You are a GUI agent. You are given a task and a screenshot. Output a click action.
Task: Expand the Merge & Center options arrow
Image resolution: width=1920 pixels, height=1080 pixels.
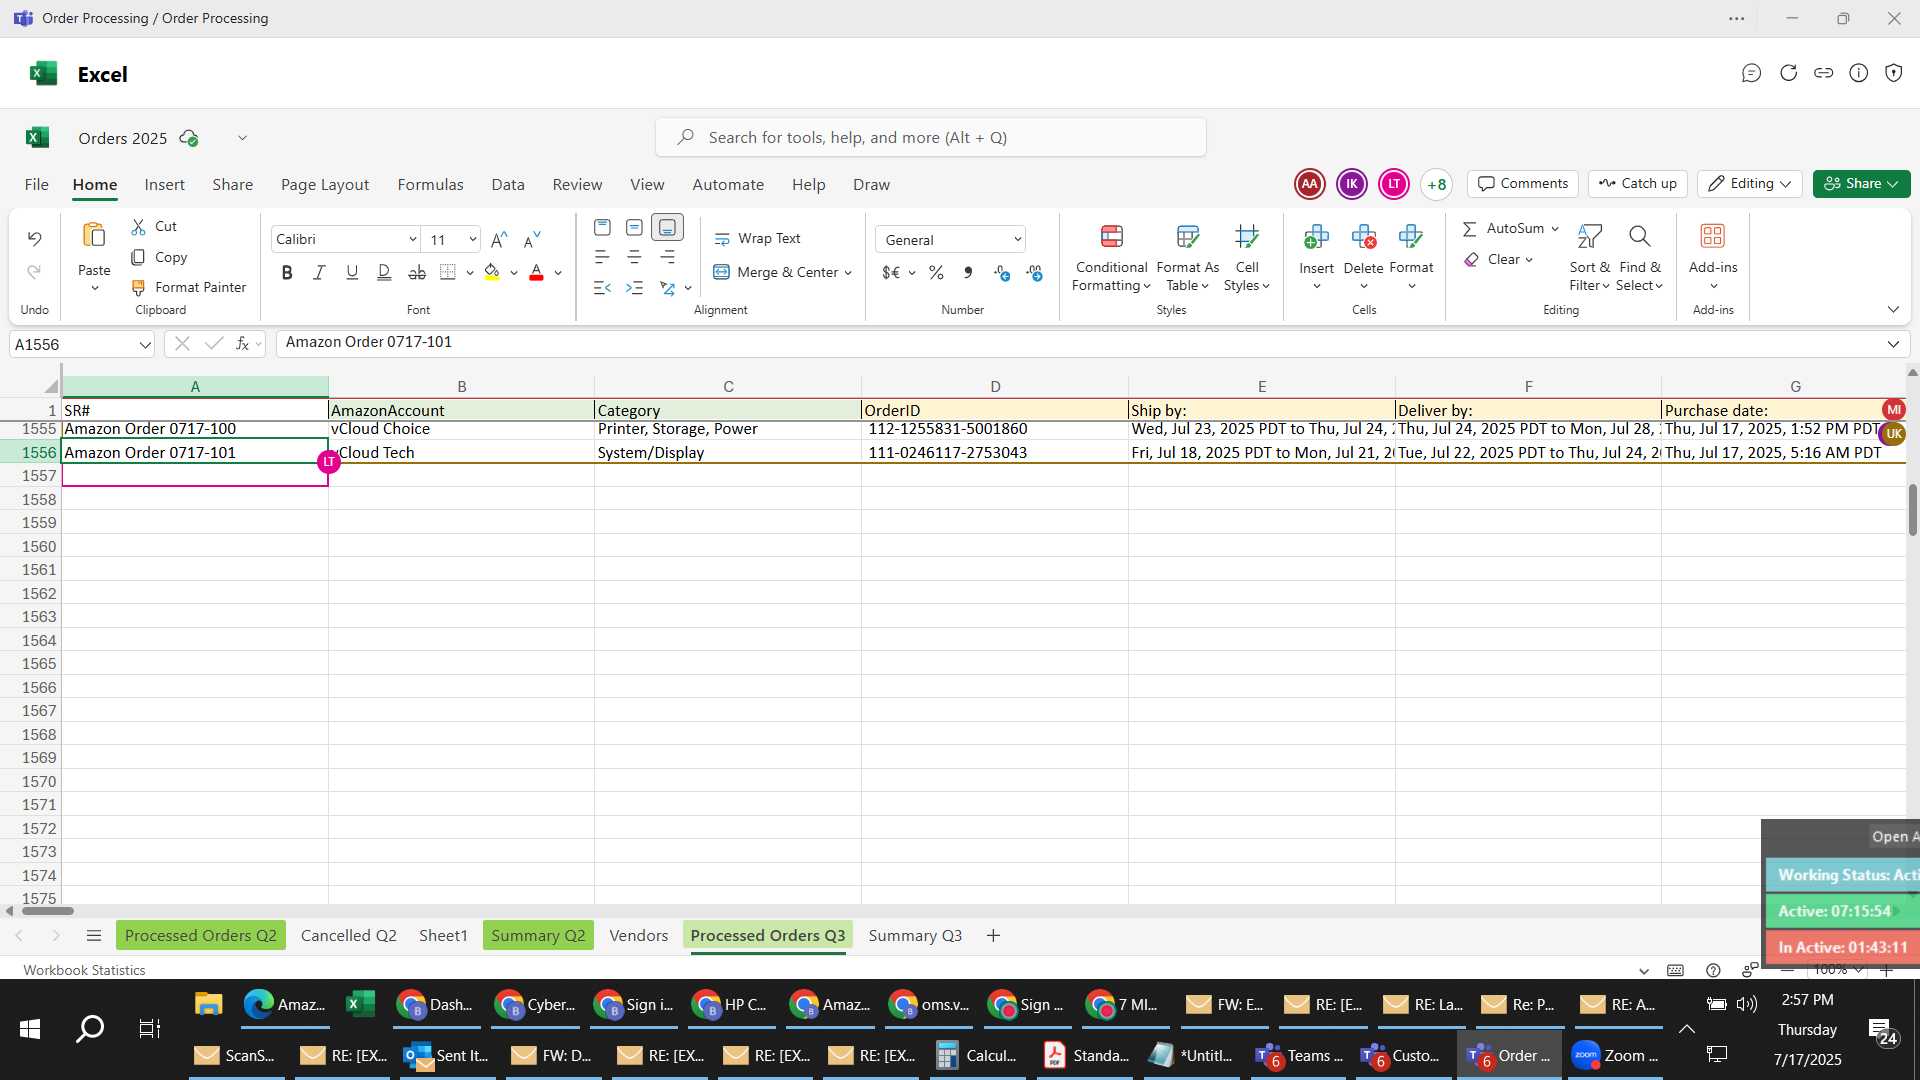tap(848, 272)
